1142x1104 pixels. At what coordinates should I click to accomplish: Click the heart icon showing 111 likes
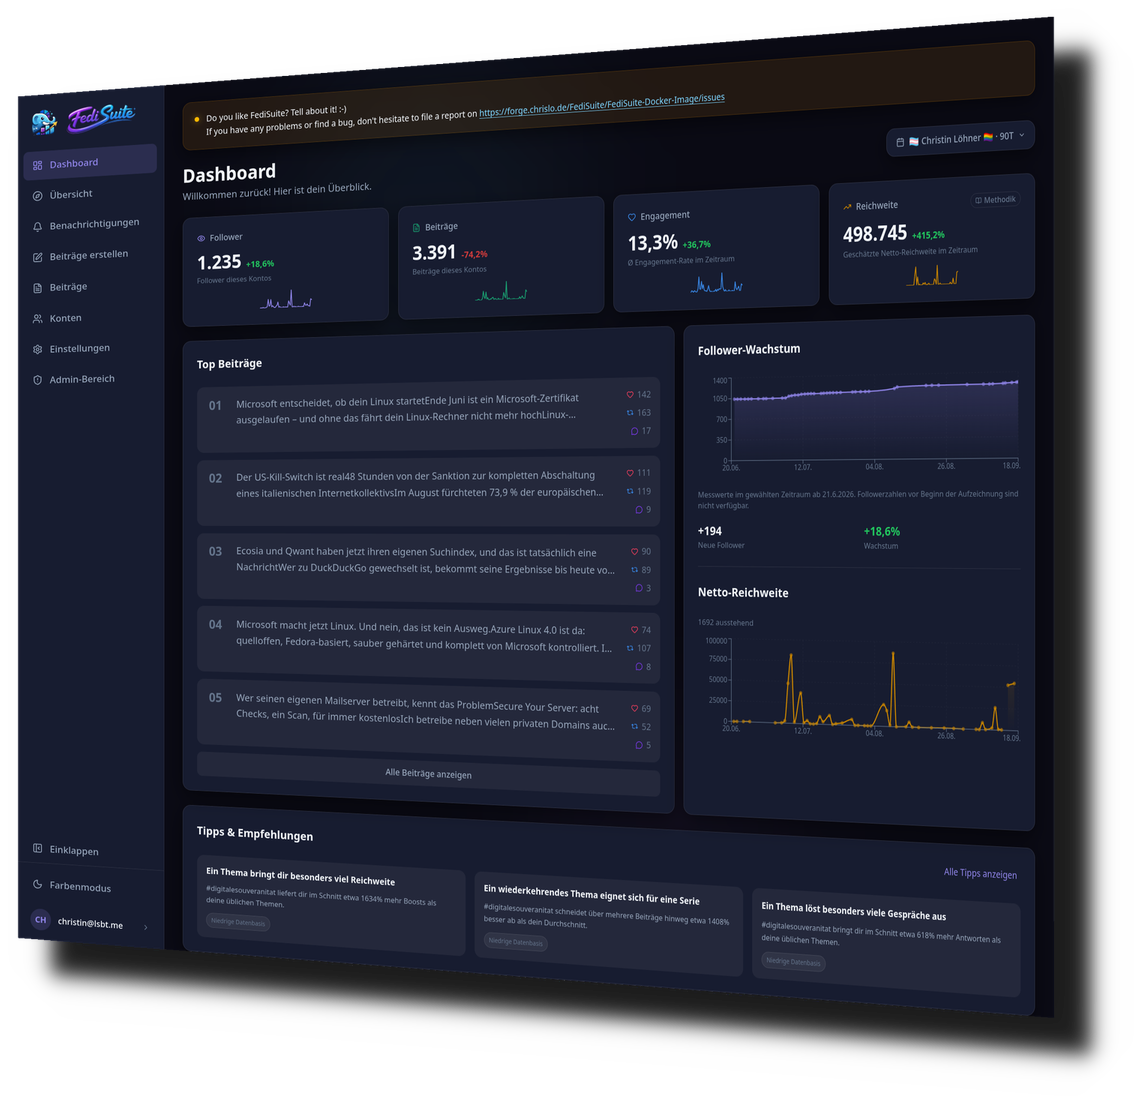(x=630, y=473)
